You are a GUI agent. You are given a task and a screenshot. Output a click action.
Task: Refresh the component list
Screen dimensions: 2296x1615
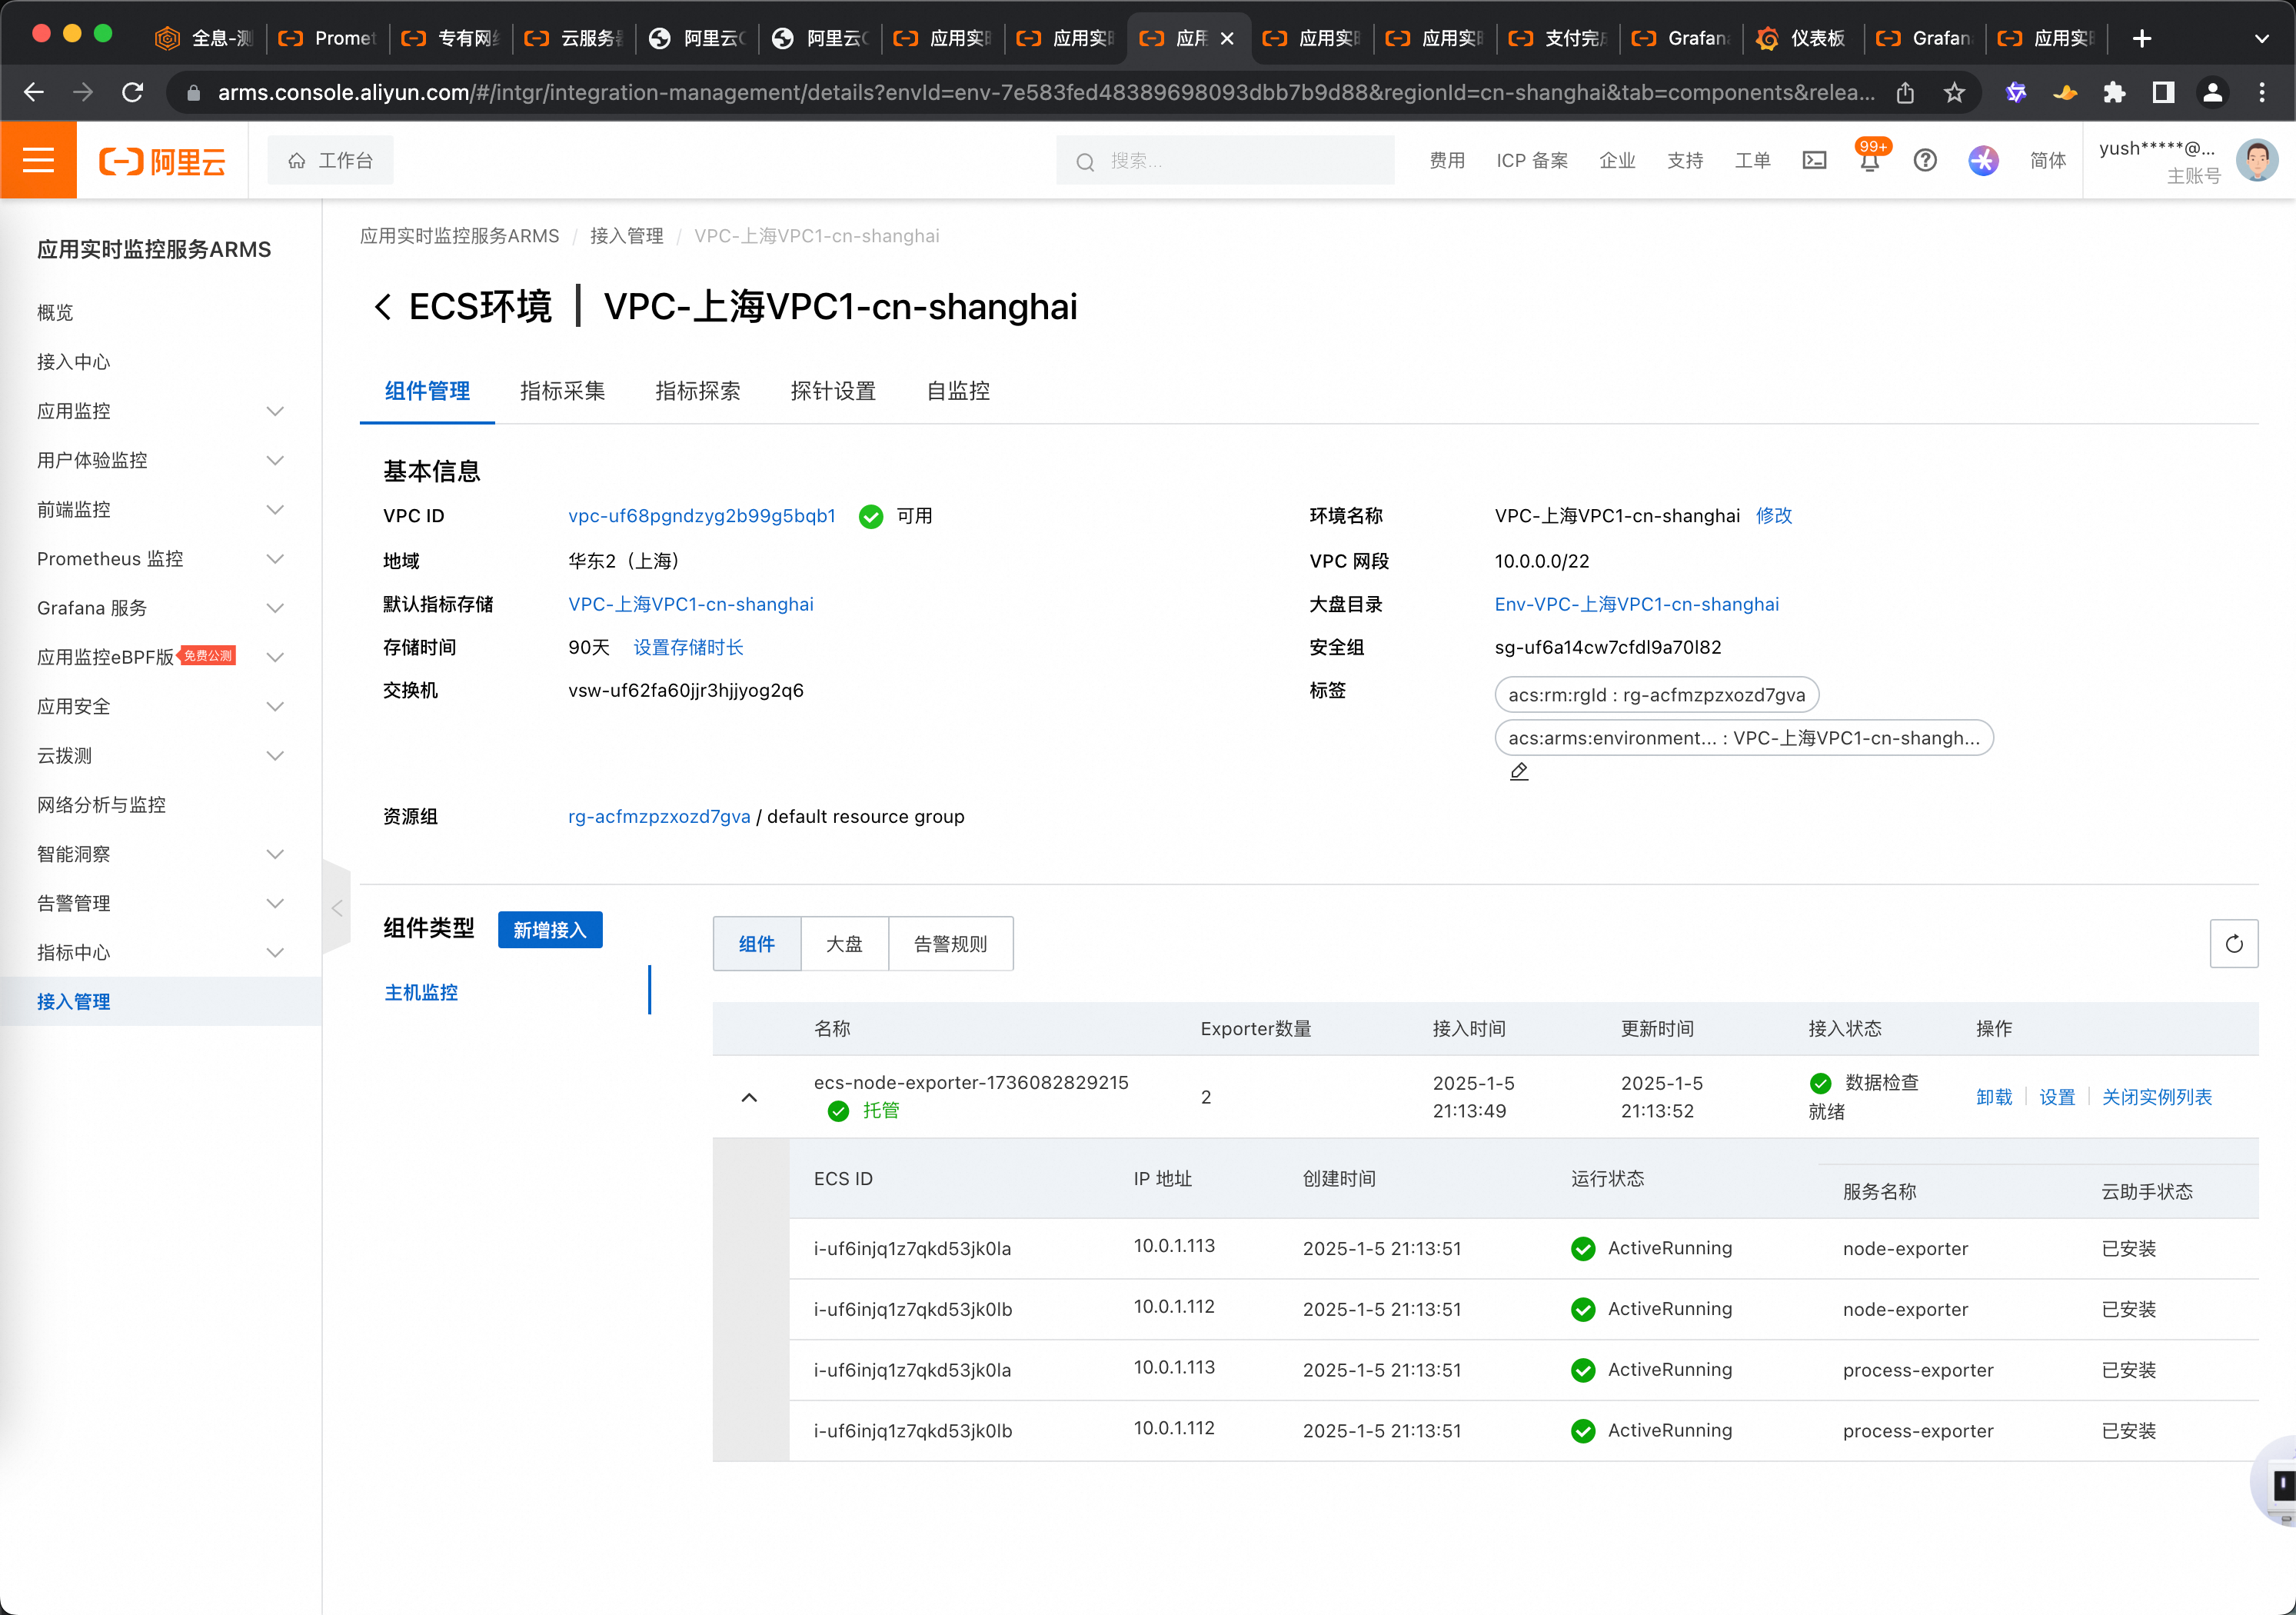[x=2233, y=943]
